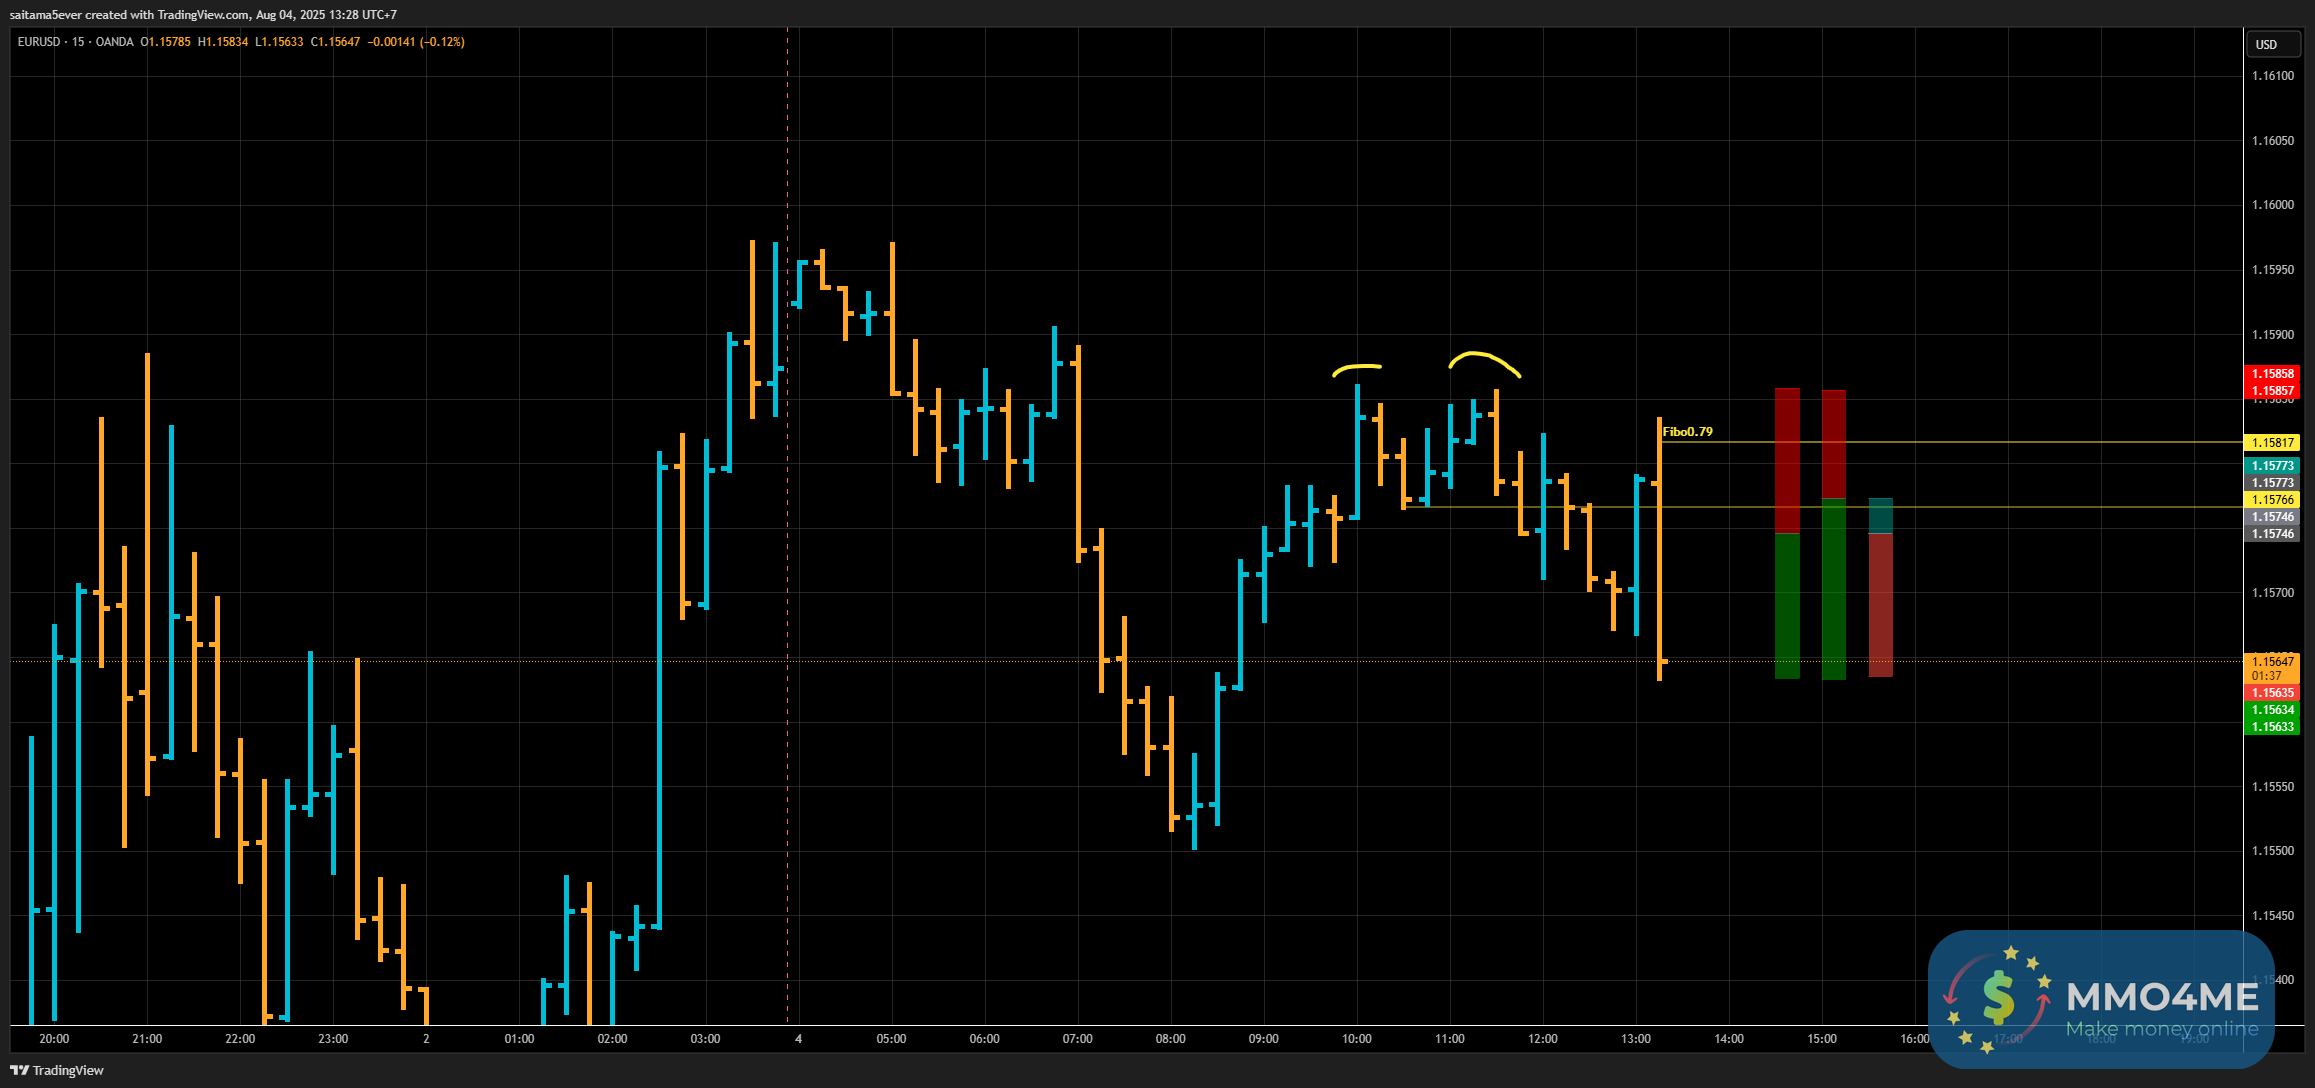Click the TradingView logo icon

(19, 1070)
